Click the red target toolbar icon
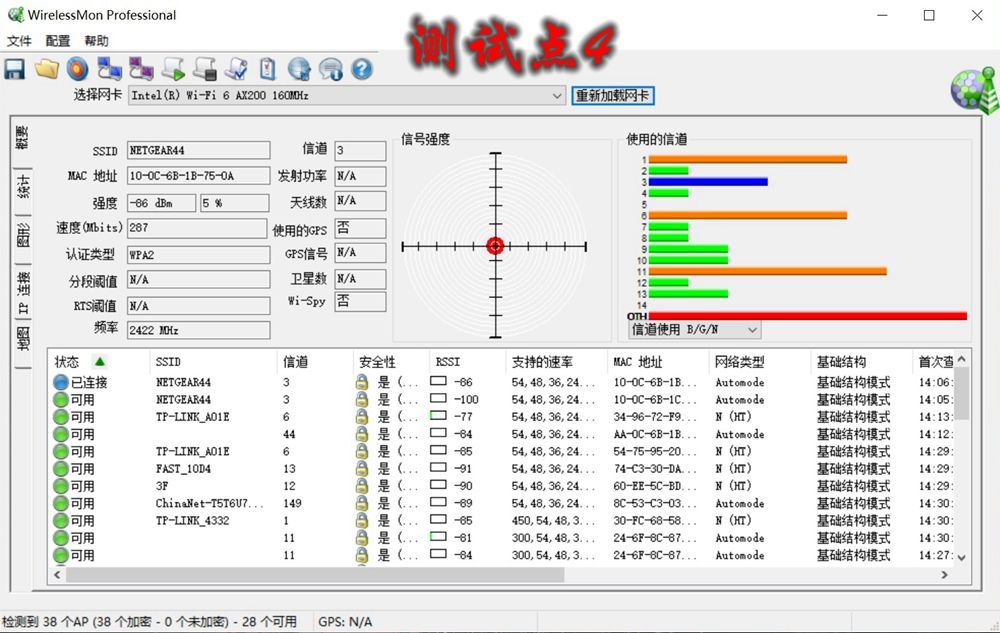Viewport: 1000px width, 633px height. coord(77,69)
